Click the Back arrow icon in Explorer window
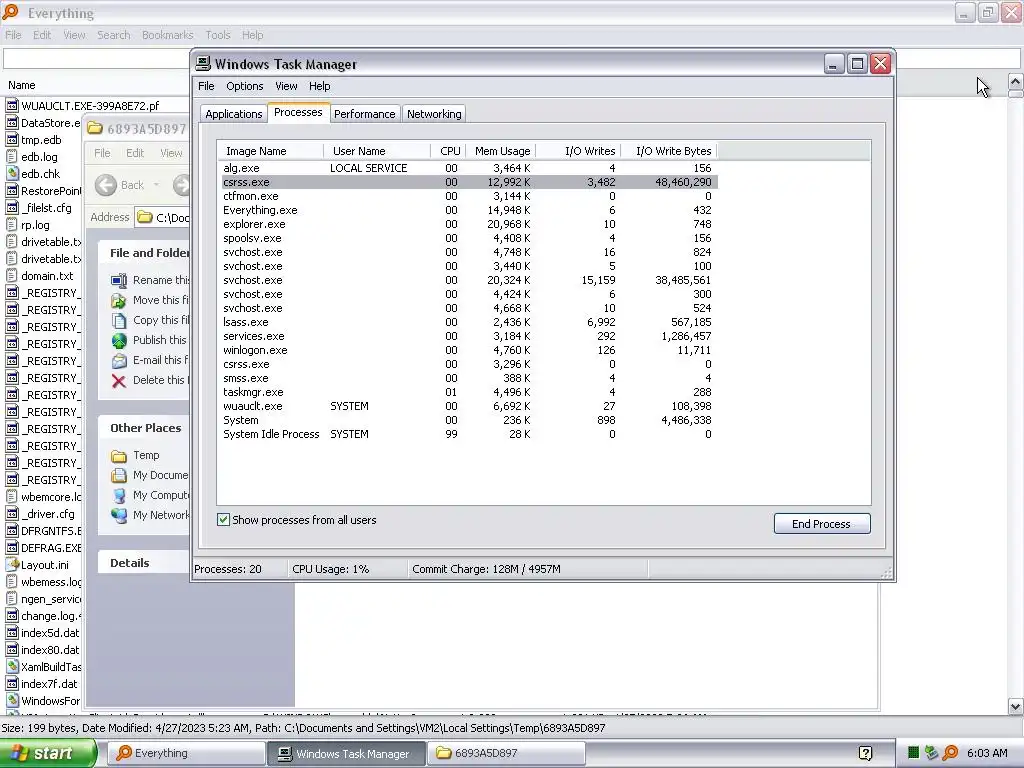1024x768 pixels. (x=106, y=185)
